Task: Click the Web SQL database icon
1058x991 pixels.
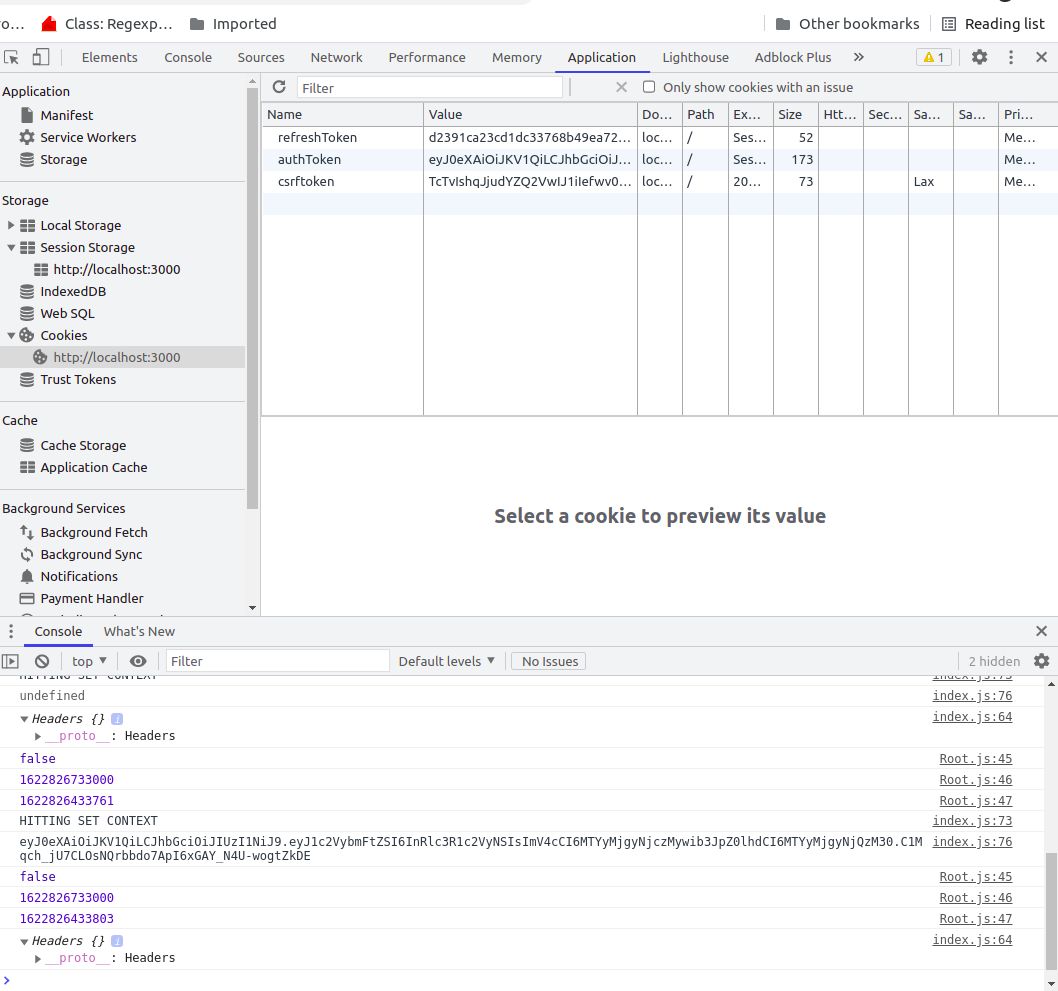Action: pos(27,314)
